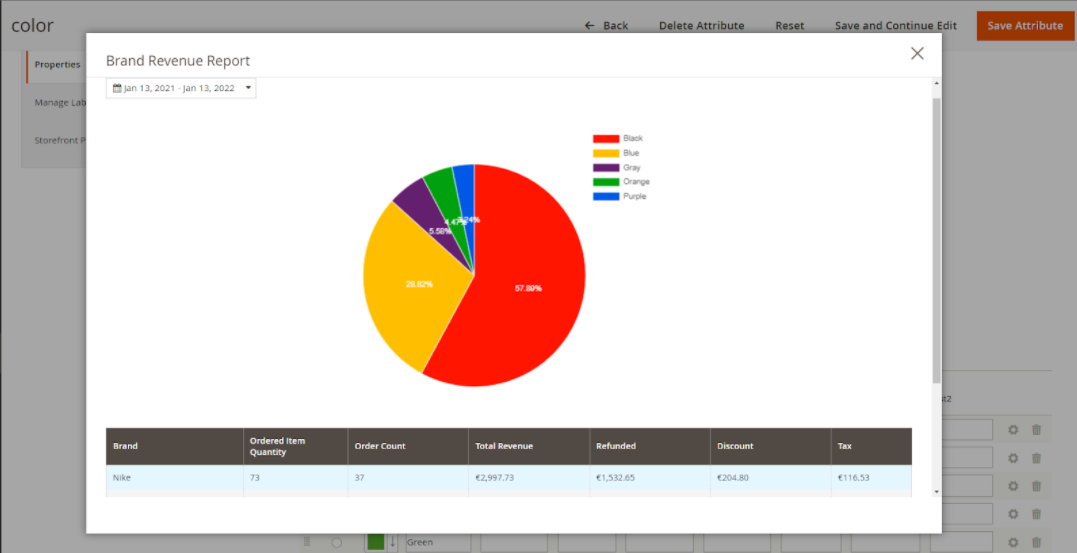Close the Brand Revenue Report dialog
The height and width of the screenshot is (553, 1077).
(917, 54)
